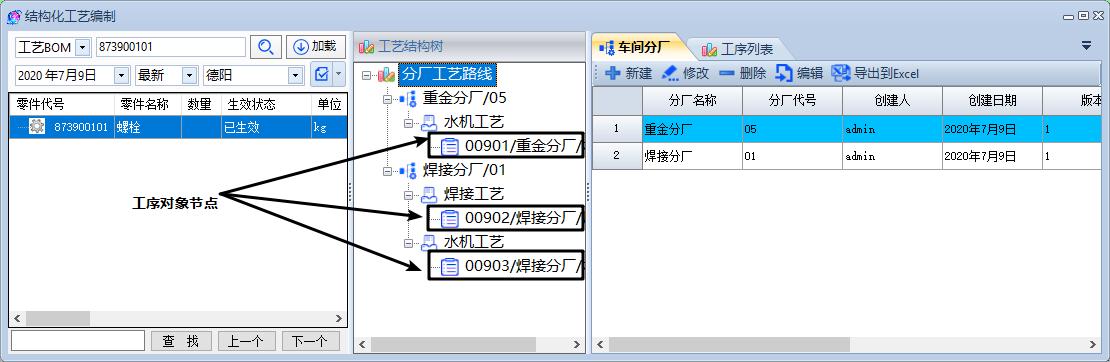Image resolution: width=1110 pixels, height=362 pixels.
Task: Click the 873900101 part number input field
Action: point(171,47)
